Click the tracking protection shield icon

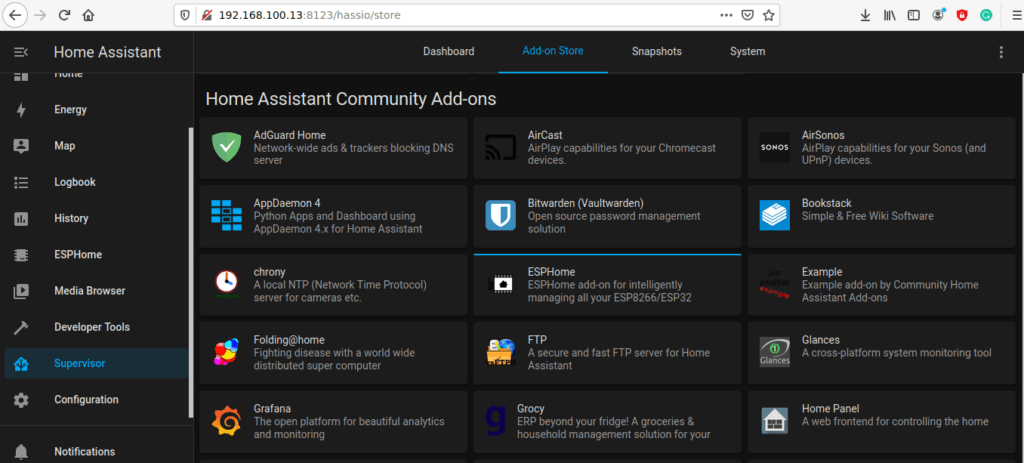(x=185, y=15)
